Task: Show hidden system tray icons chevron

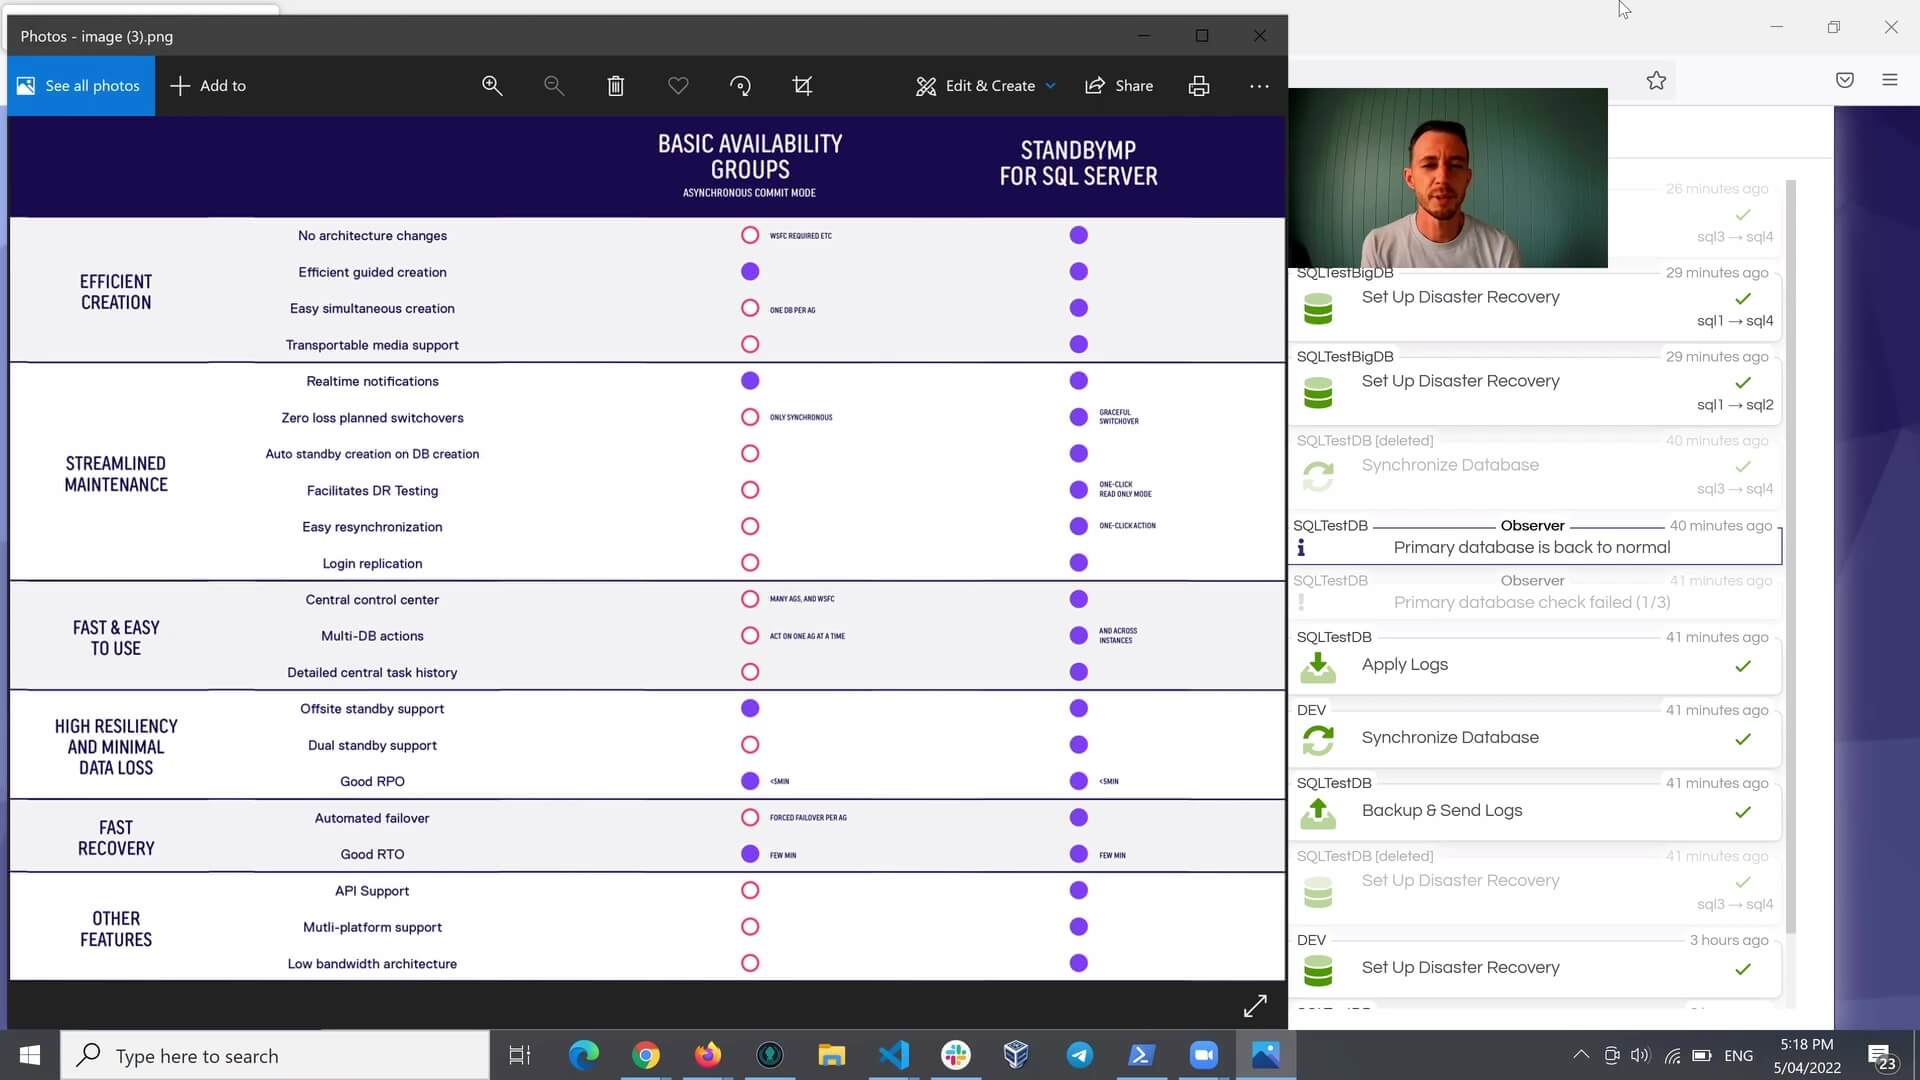Action: (x=1581, y=1055)
